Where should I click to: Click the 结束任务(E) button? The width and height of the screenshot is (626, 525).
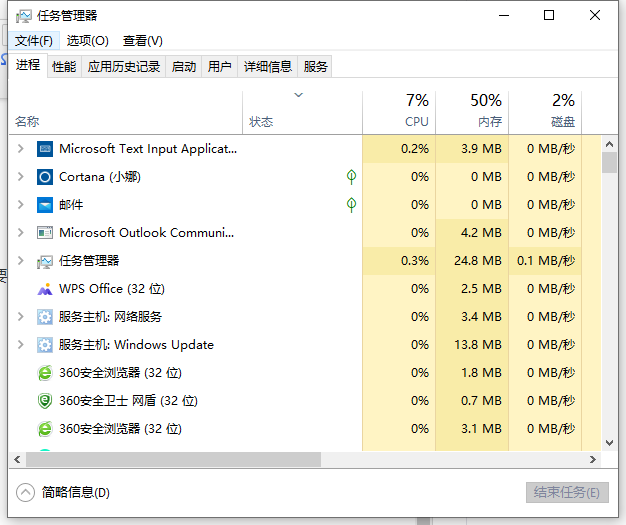tap(567, 493)
